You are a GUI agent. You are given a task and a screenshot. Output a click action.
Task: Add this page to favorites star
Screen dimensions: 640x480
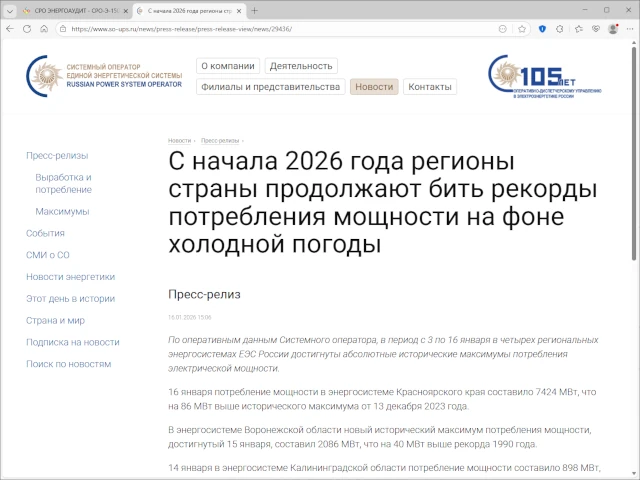click(522, 29)
